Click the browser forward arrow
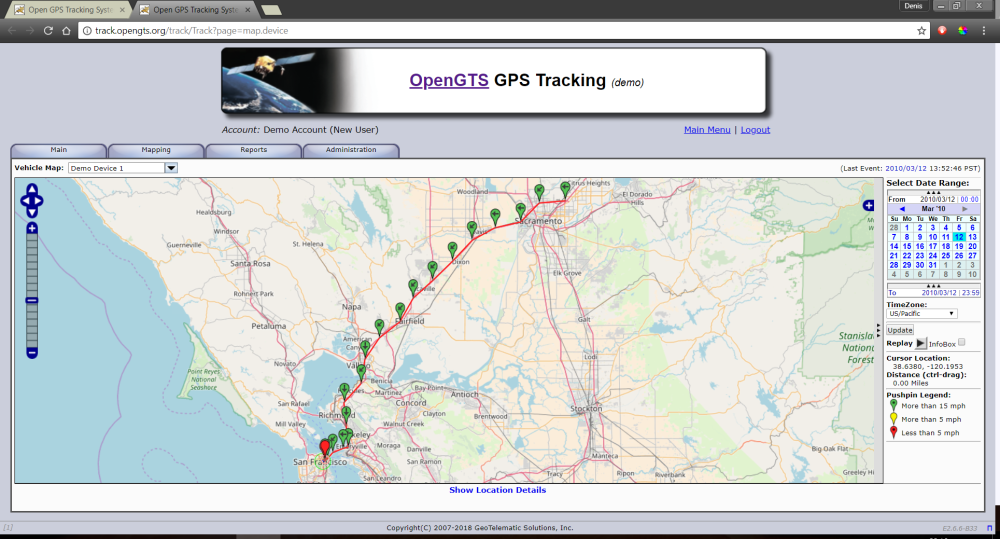1000x539 pixels. (x=30, y=30)
